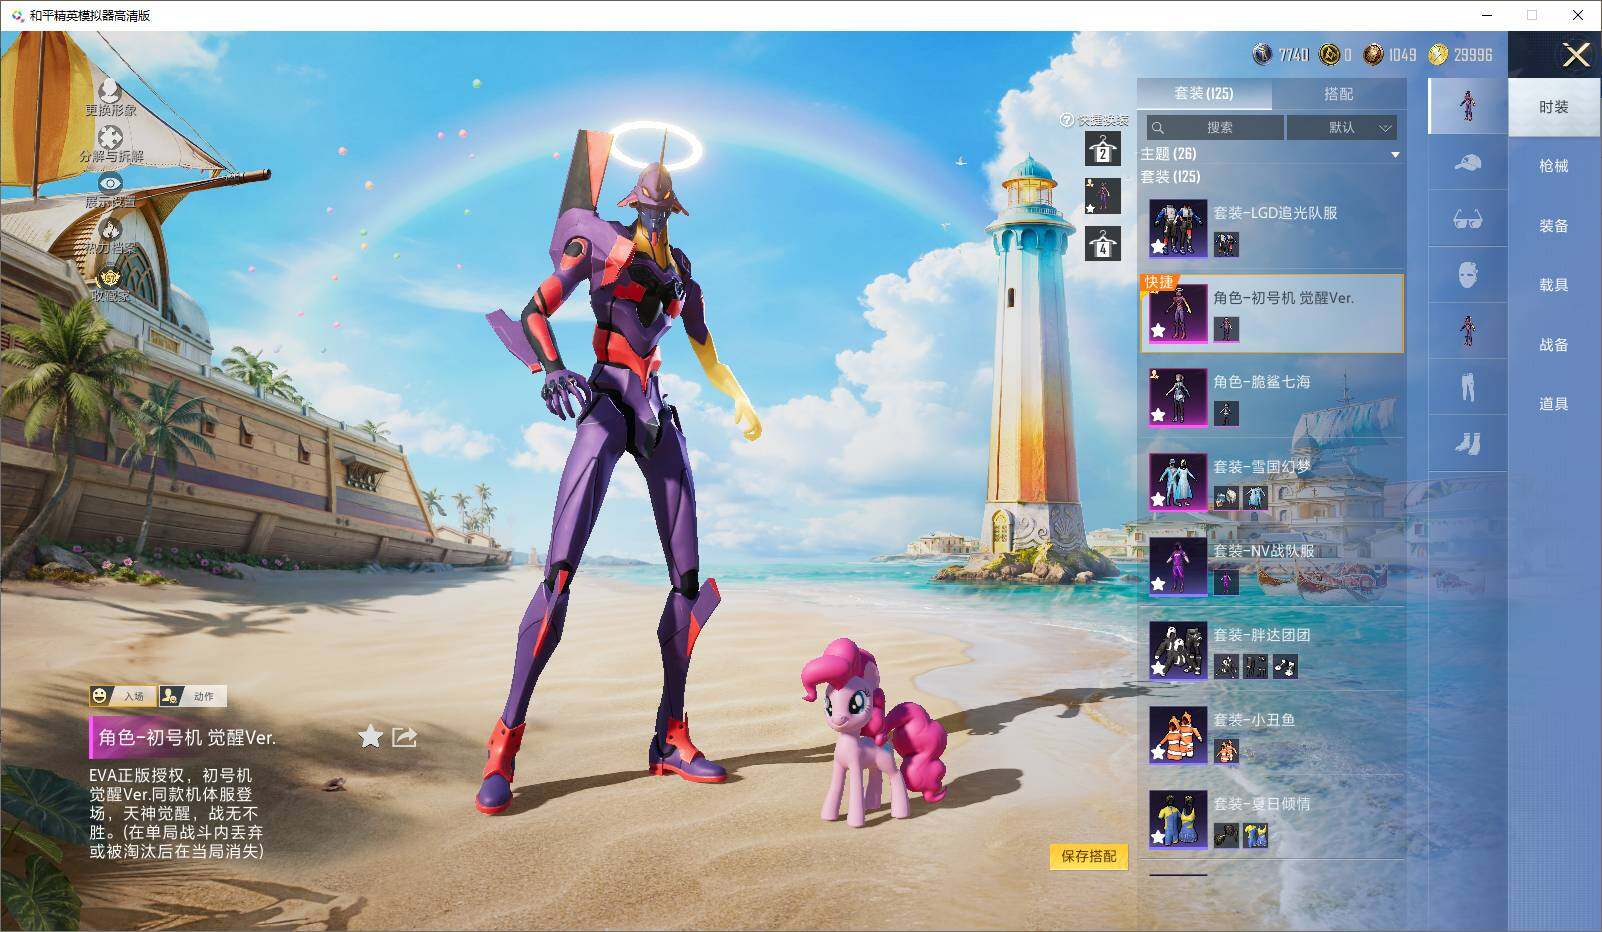Click the small piece icon under 初号机 觉醒Ver.
1602x932 pixels.
1226,328
